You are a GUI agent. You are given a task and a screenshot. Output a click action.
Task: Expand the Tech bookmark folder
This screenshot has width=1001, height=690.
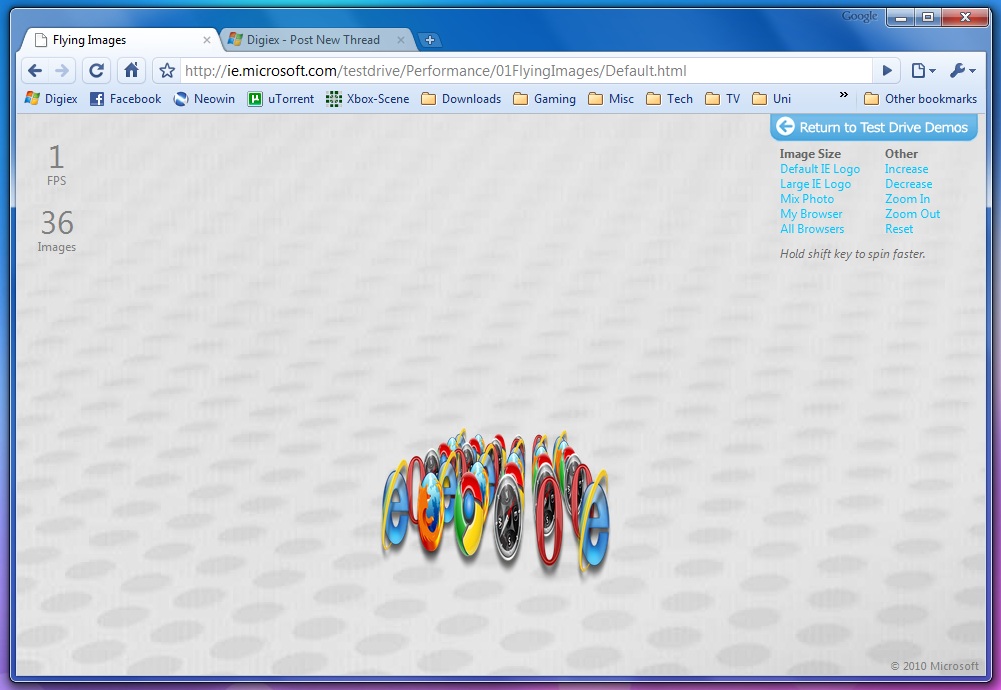[669, 99]
